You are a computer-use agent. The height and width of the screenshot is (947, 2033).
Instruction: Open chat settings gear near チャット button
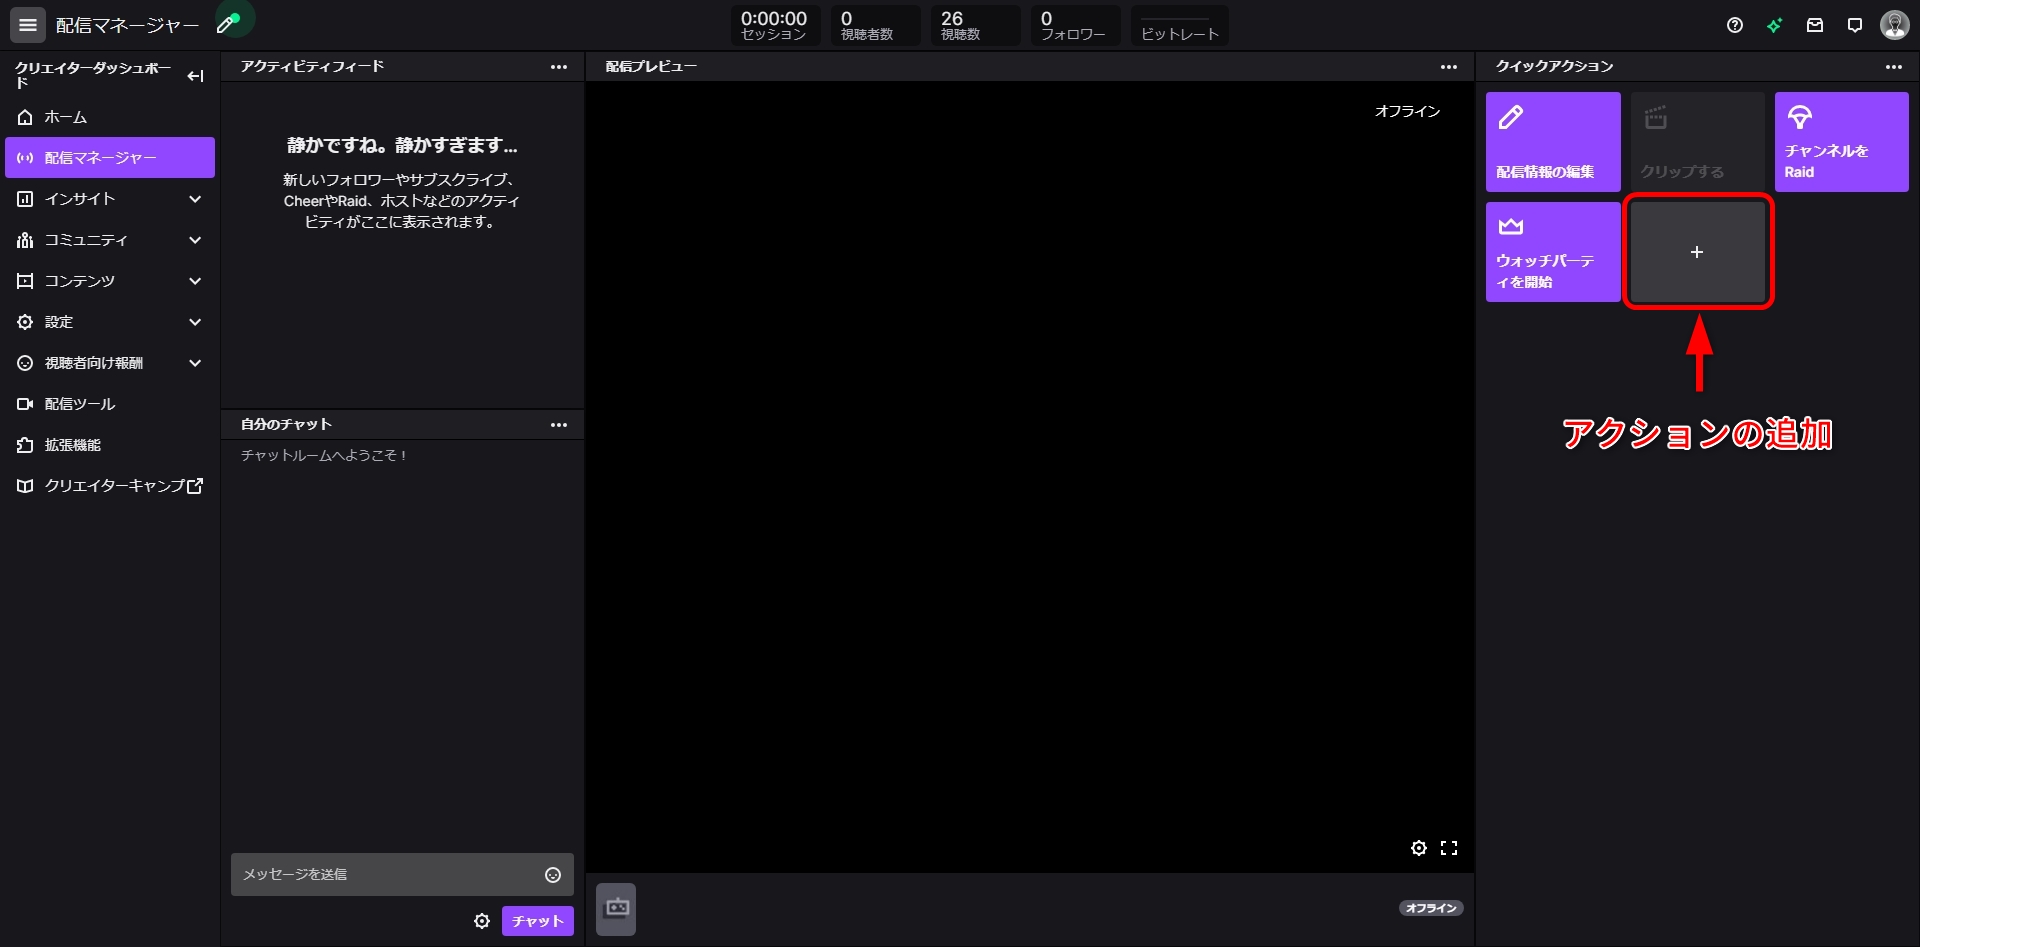point(482,921)
